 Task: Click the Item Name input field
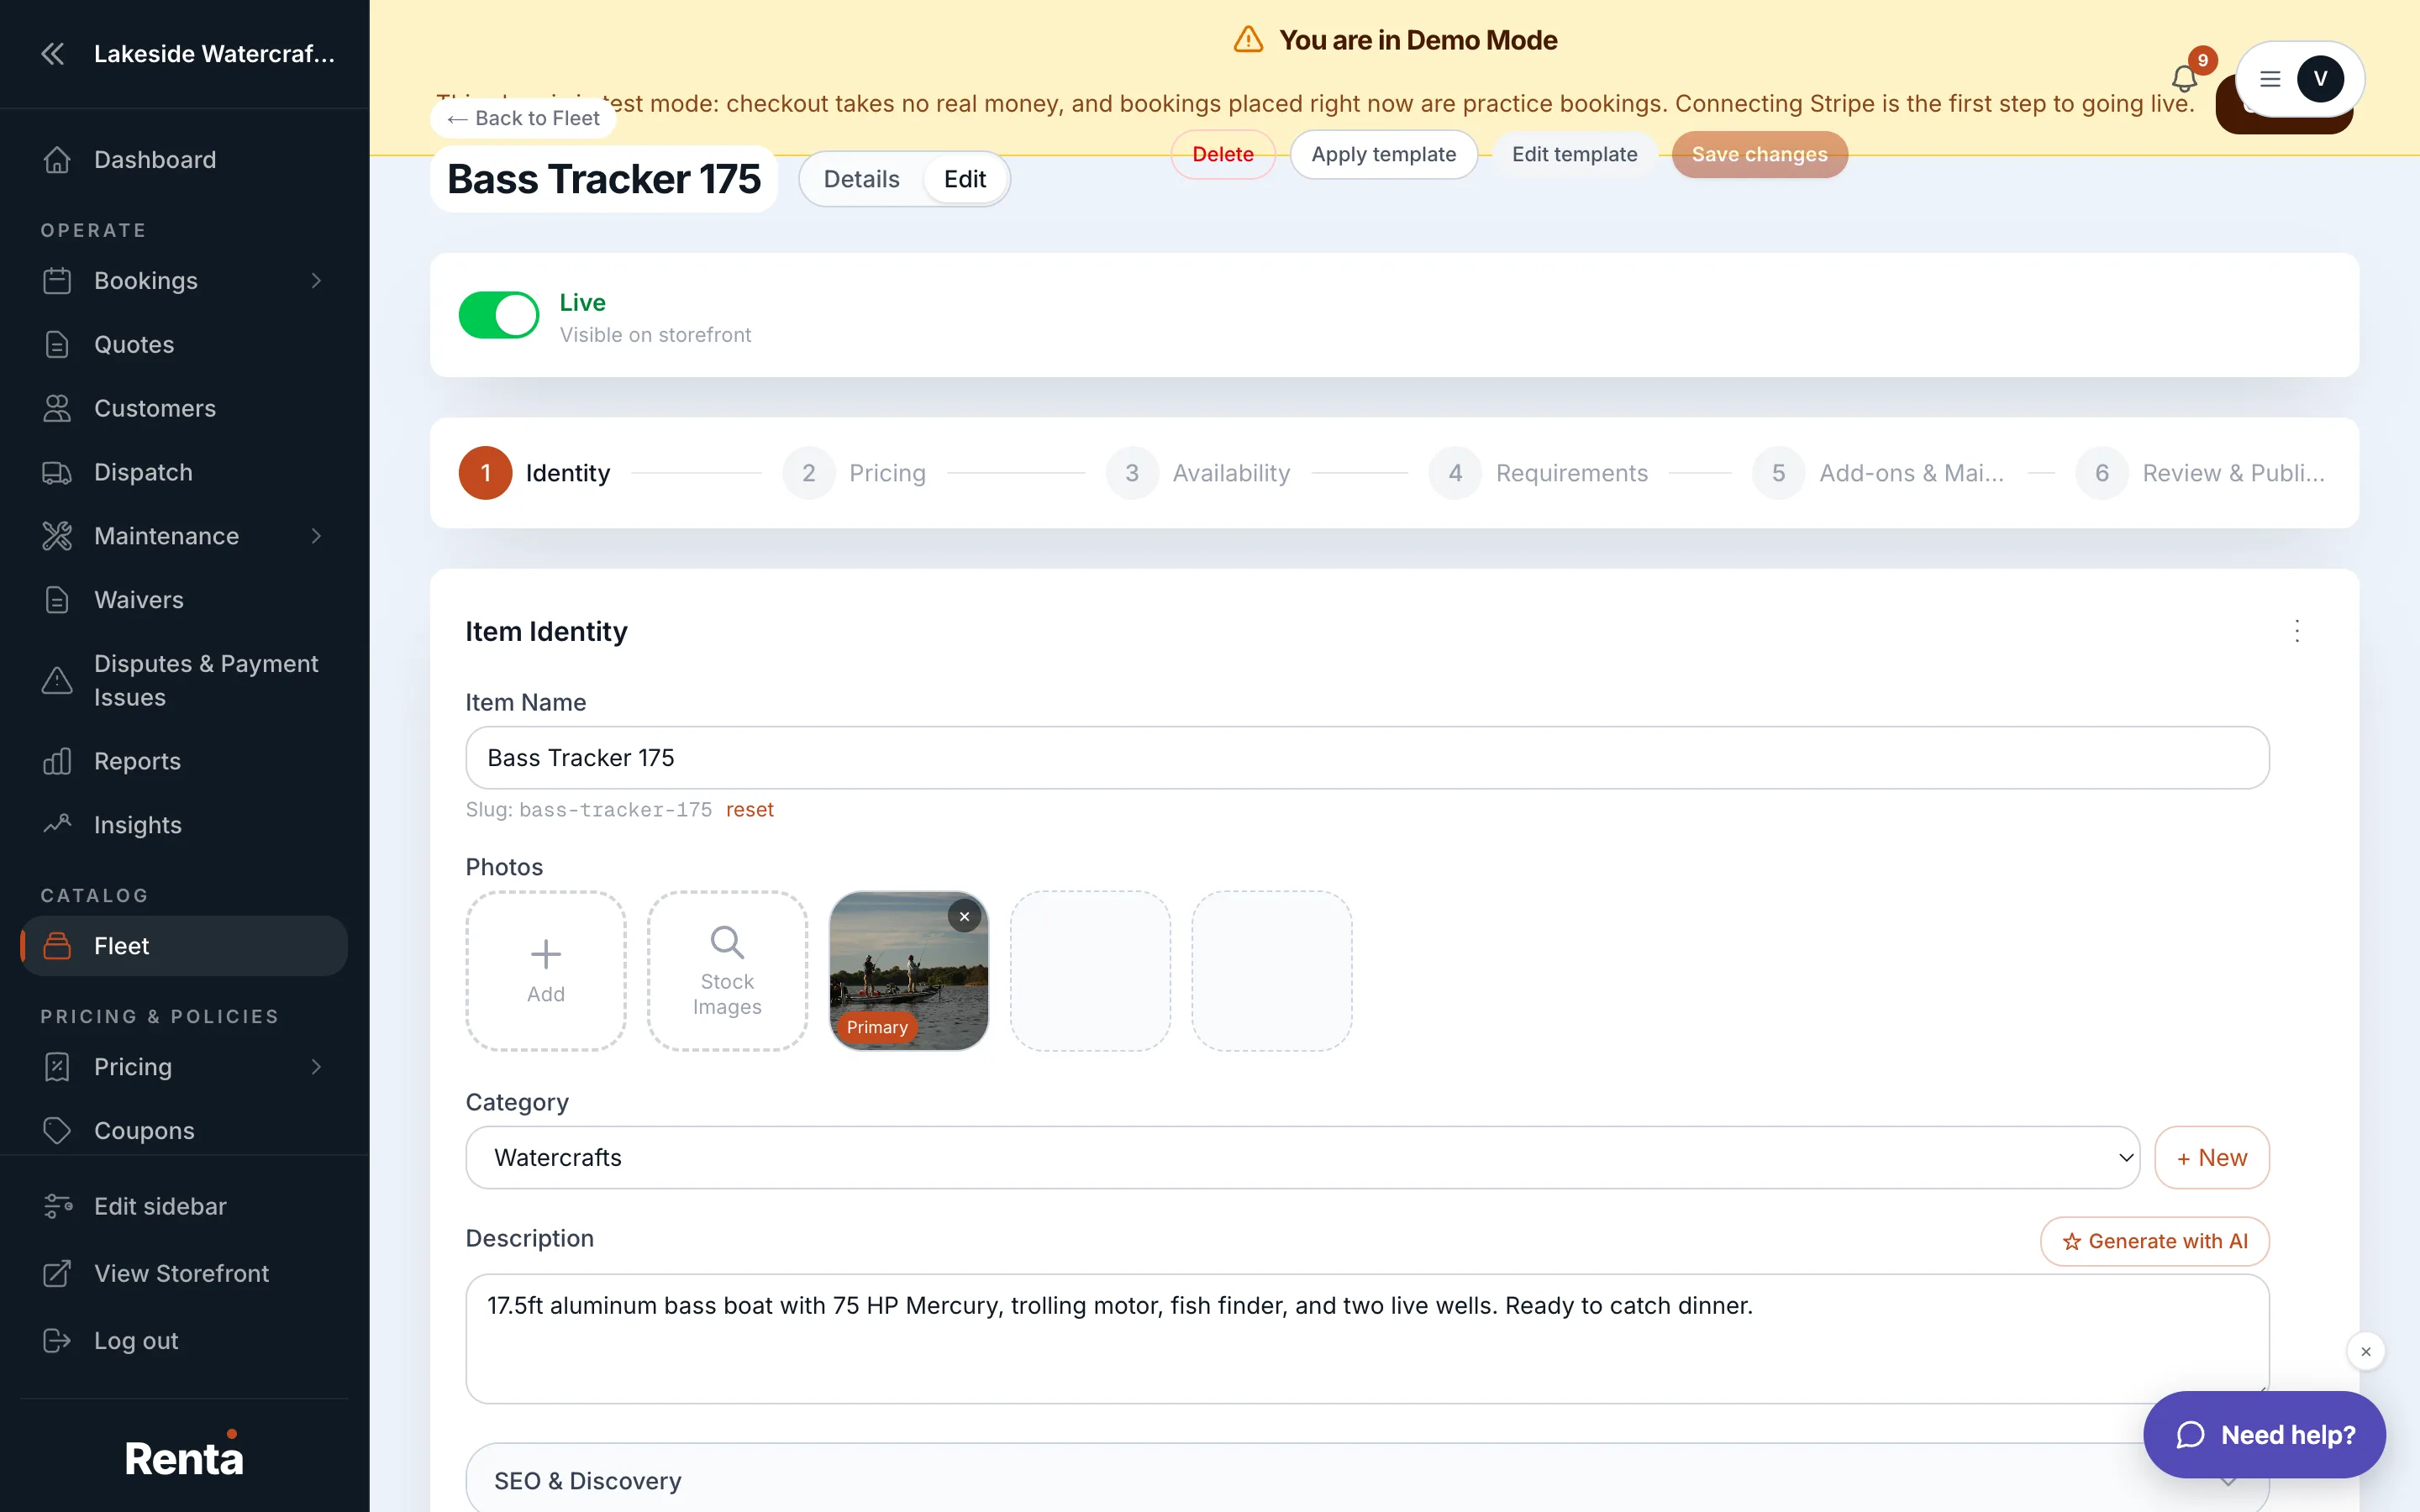coord(1367,758)
